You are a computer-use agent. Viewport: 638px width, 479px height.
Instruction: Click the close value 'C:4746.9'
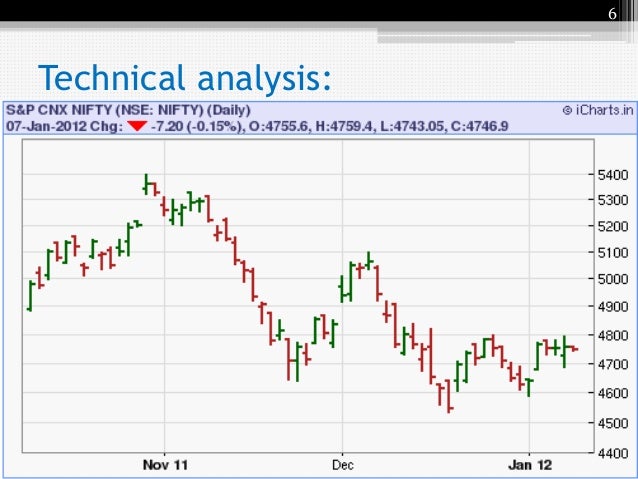coord(479,126)
